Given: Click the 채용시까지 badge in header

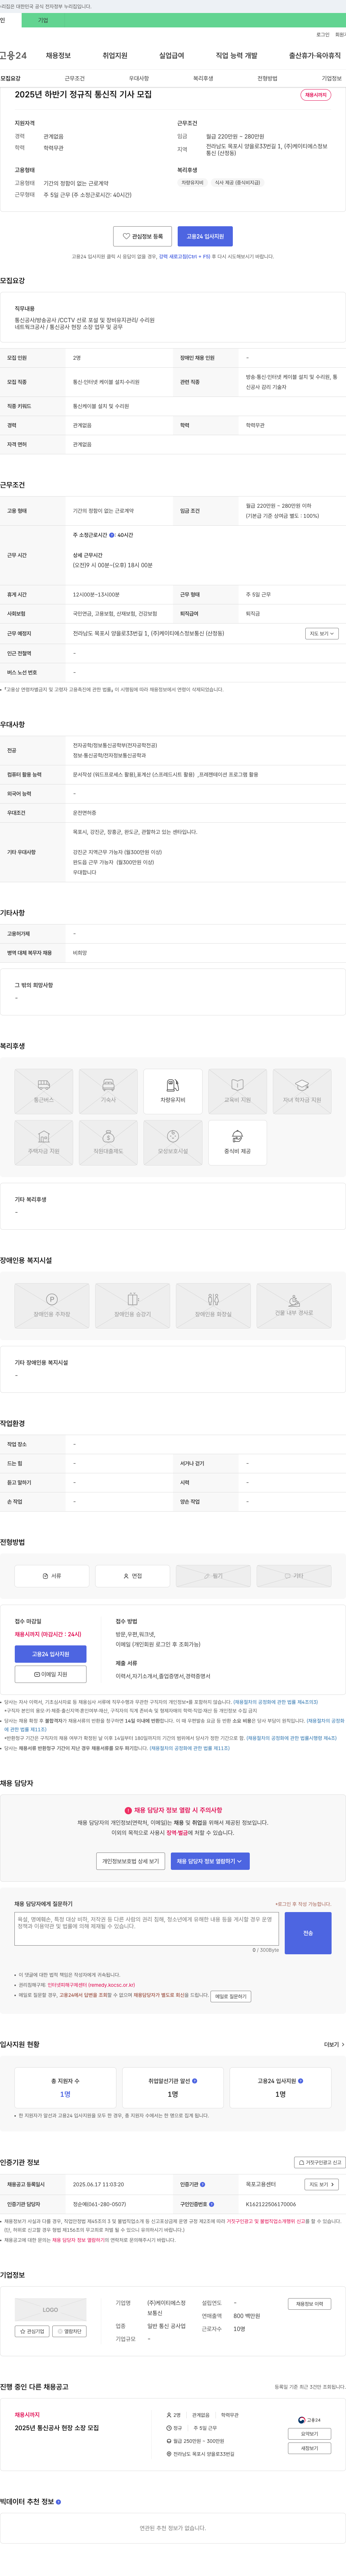Looking at the screenshot, I should pyautogui.click(x=316, y=95).
